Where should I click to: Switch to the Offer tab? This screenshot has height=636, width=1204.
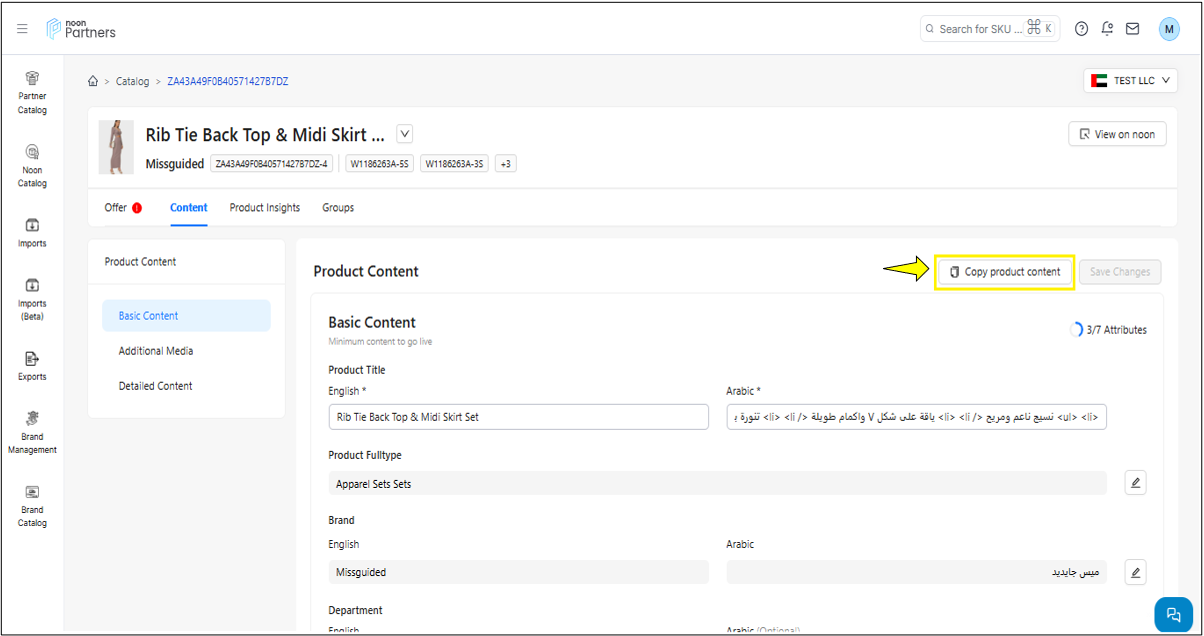click(116, 208)
